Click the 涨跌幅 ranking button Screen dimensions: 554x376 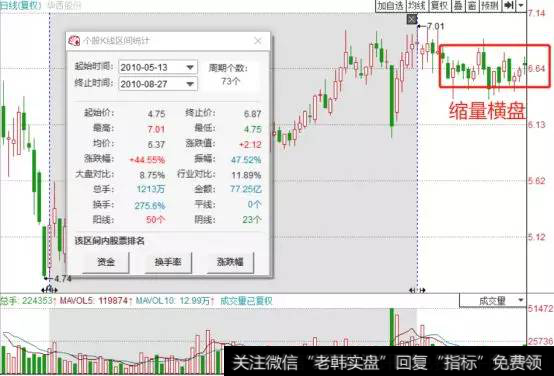point(230,262)
